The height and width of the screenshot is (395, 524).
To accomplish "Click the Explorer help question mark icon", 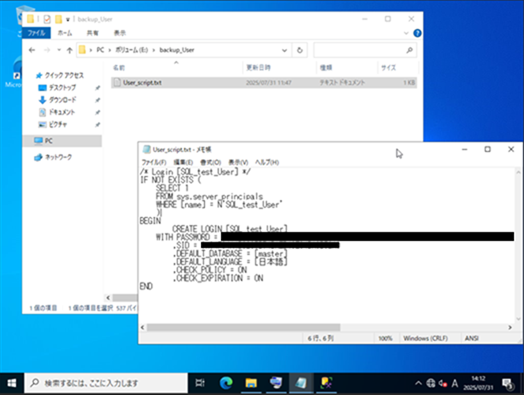I will [x=417, y=33].
